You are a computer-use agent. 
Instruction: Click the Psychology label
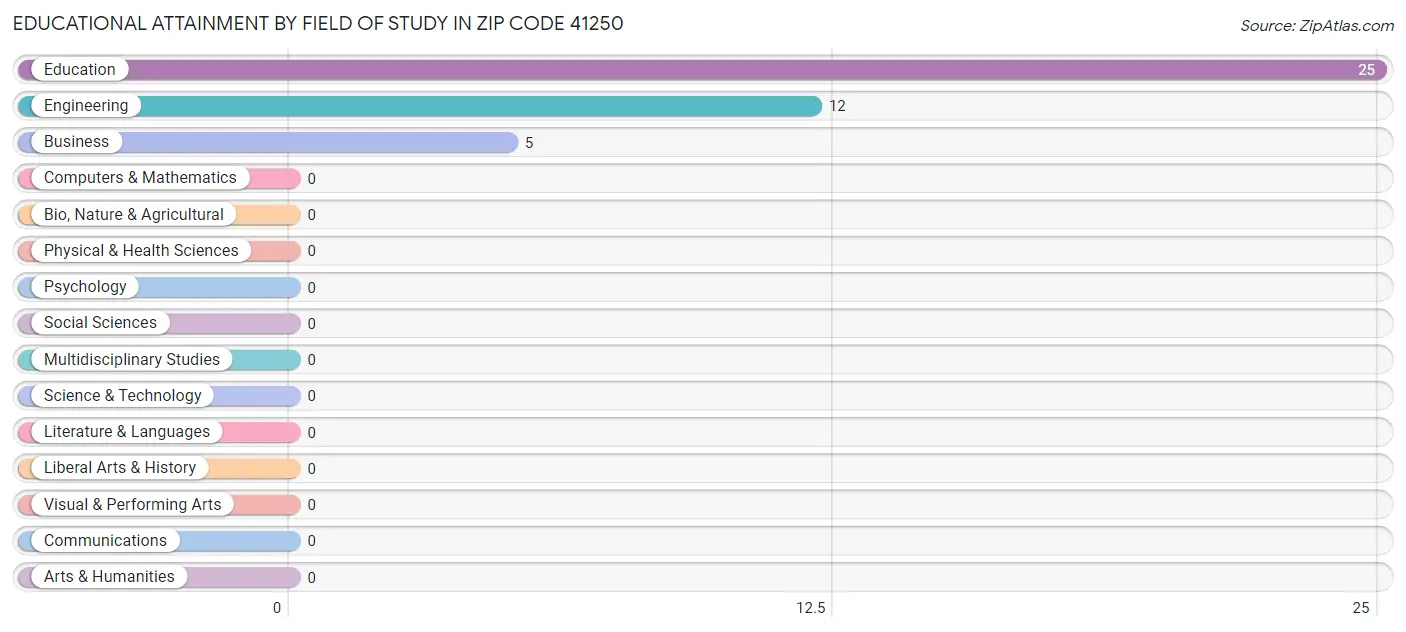tap(85, 287)
